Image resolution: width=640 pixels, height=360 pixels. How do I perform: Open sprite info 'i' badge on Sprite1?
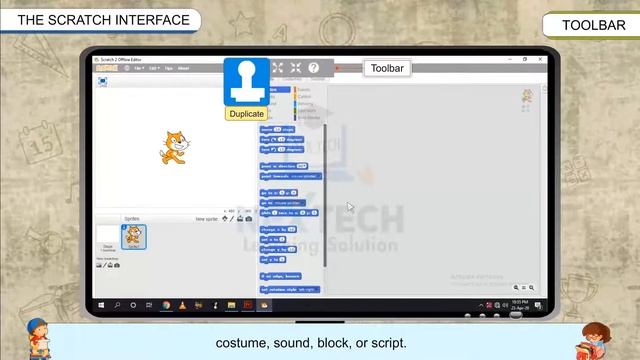click(124, 227)
